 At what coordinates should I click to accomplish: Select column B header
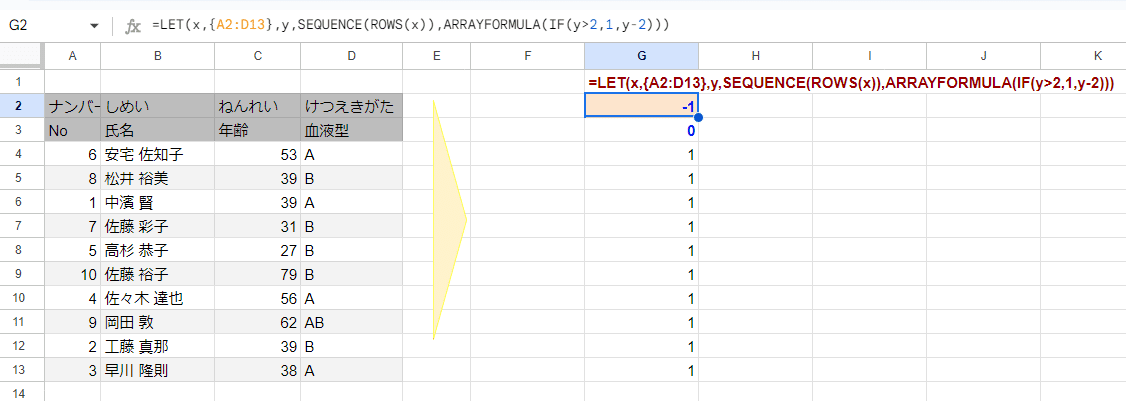click(157, 56)
